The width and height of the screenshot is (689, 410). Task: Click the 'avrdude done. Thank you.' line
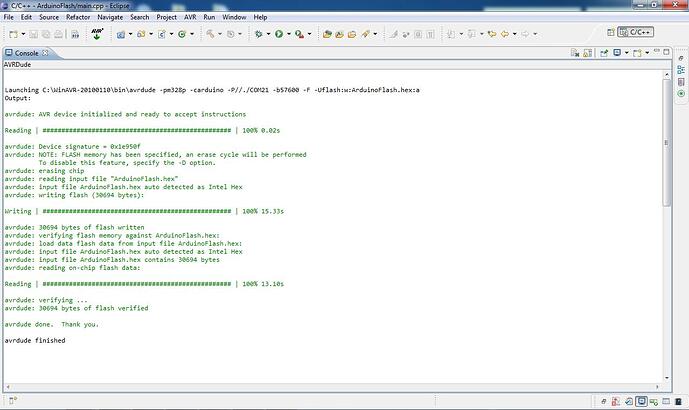pyautogui.click(x=51, y=324)
